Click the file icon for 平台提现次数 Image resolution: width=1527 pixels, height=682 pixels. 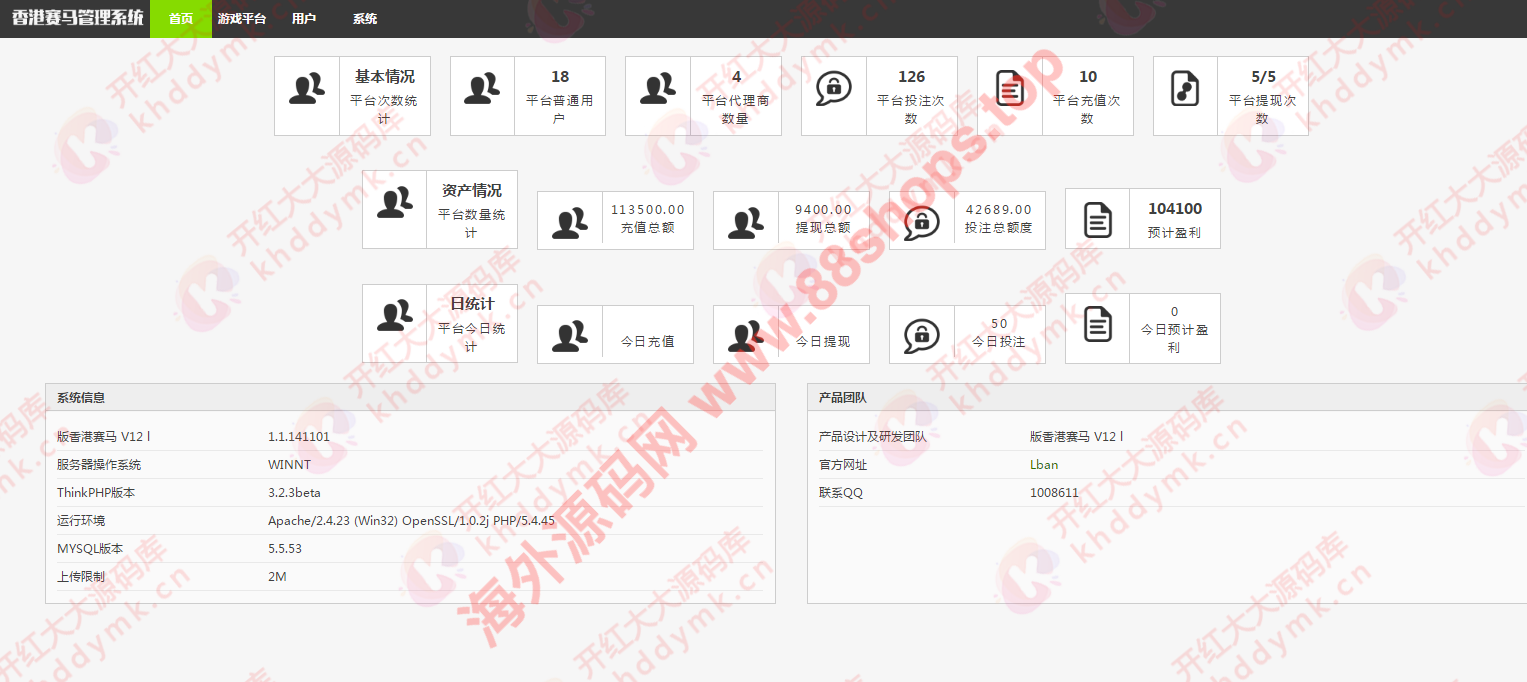[x=1185, y=89]
